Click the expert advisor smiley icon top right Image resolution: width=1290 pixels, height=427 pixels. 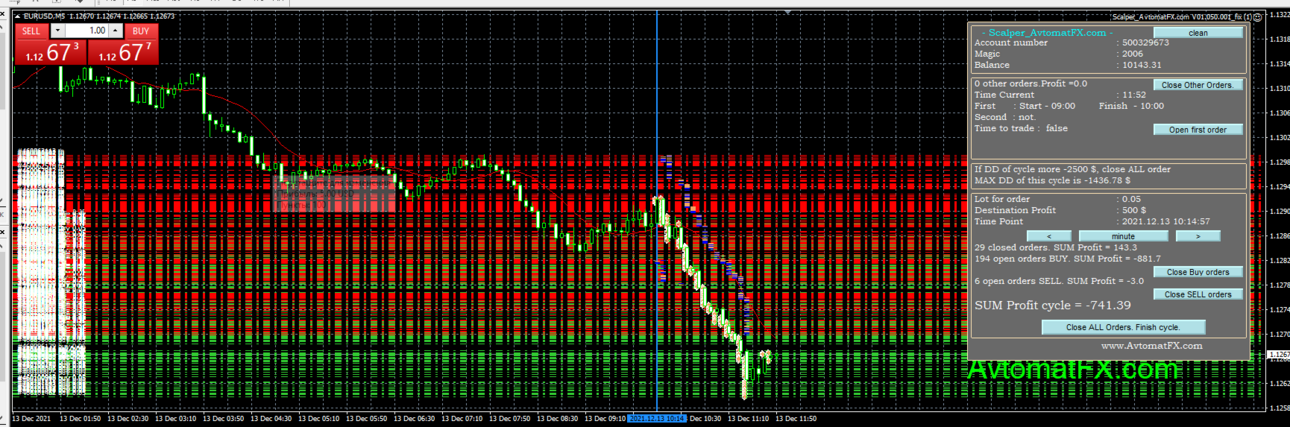tap(1256, 16)
